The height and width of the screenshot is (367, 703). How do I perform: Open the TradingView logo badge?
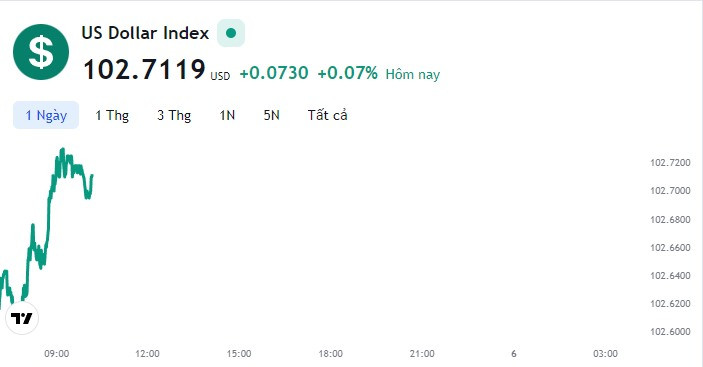click(22, 318)
